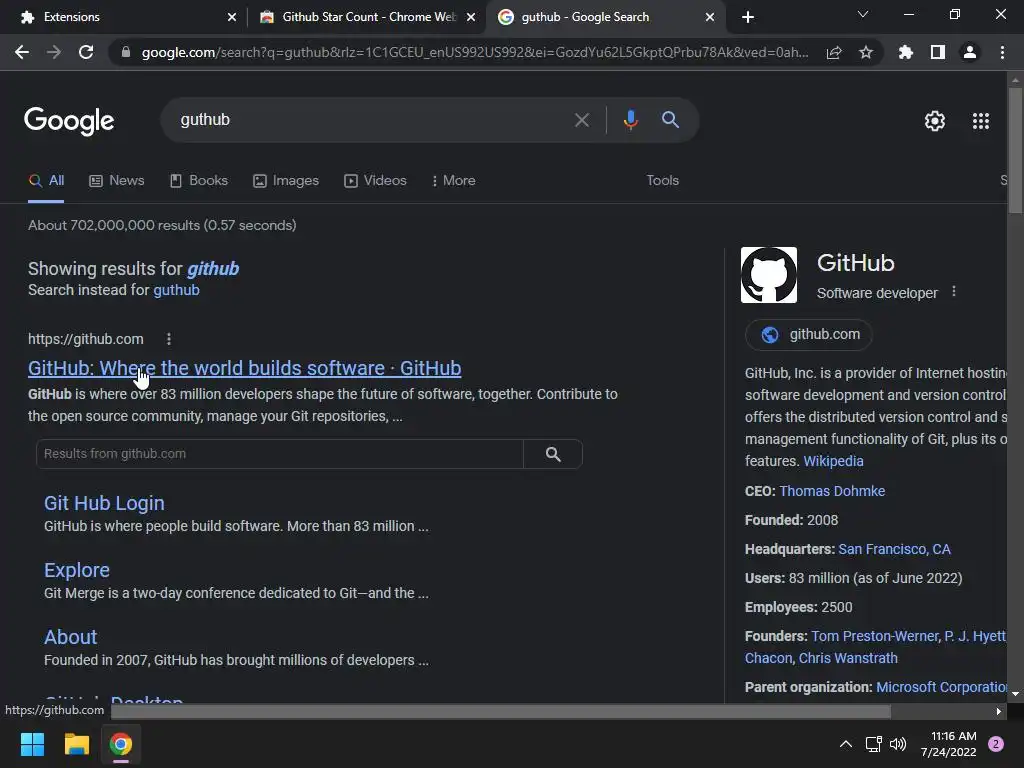Click the horizontal scrollbar right arrow
This screenshot has height=768, width=1024.
pyautogui.click(x=999, y=711)
